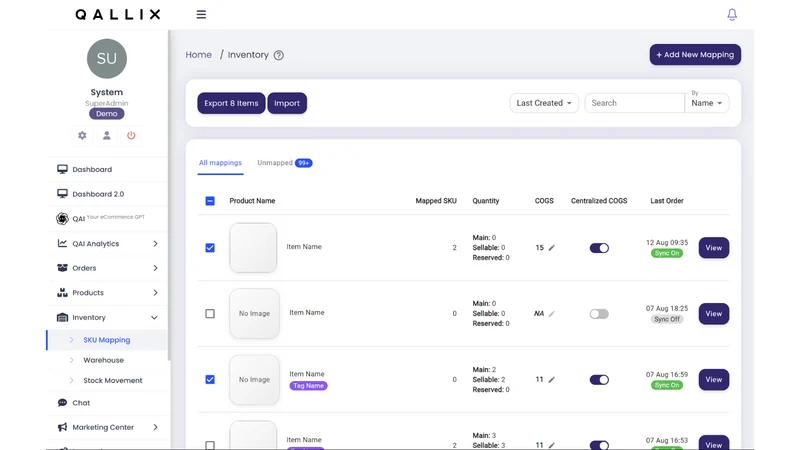
Task: Open the Last Created sort dropdown
Action: 544,103
